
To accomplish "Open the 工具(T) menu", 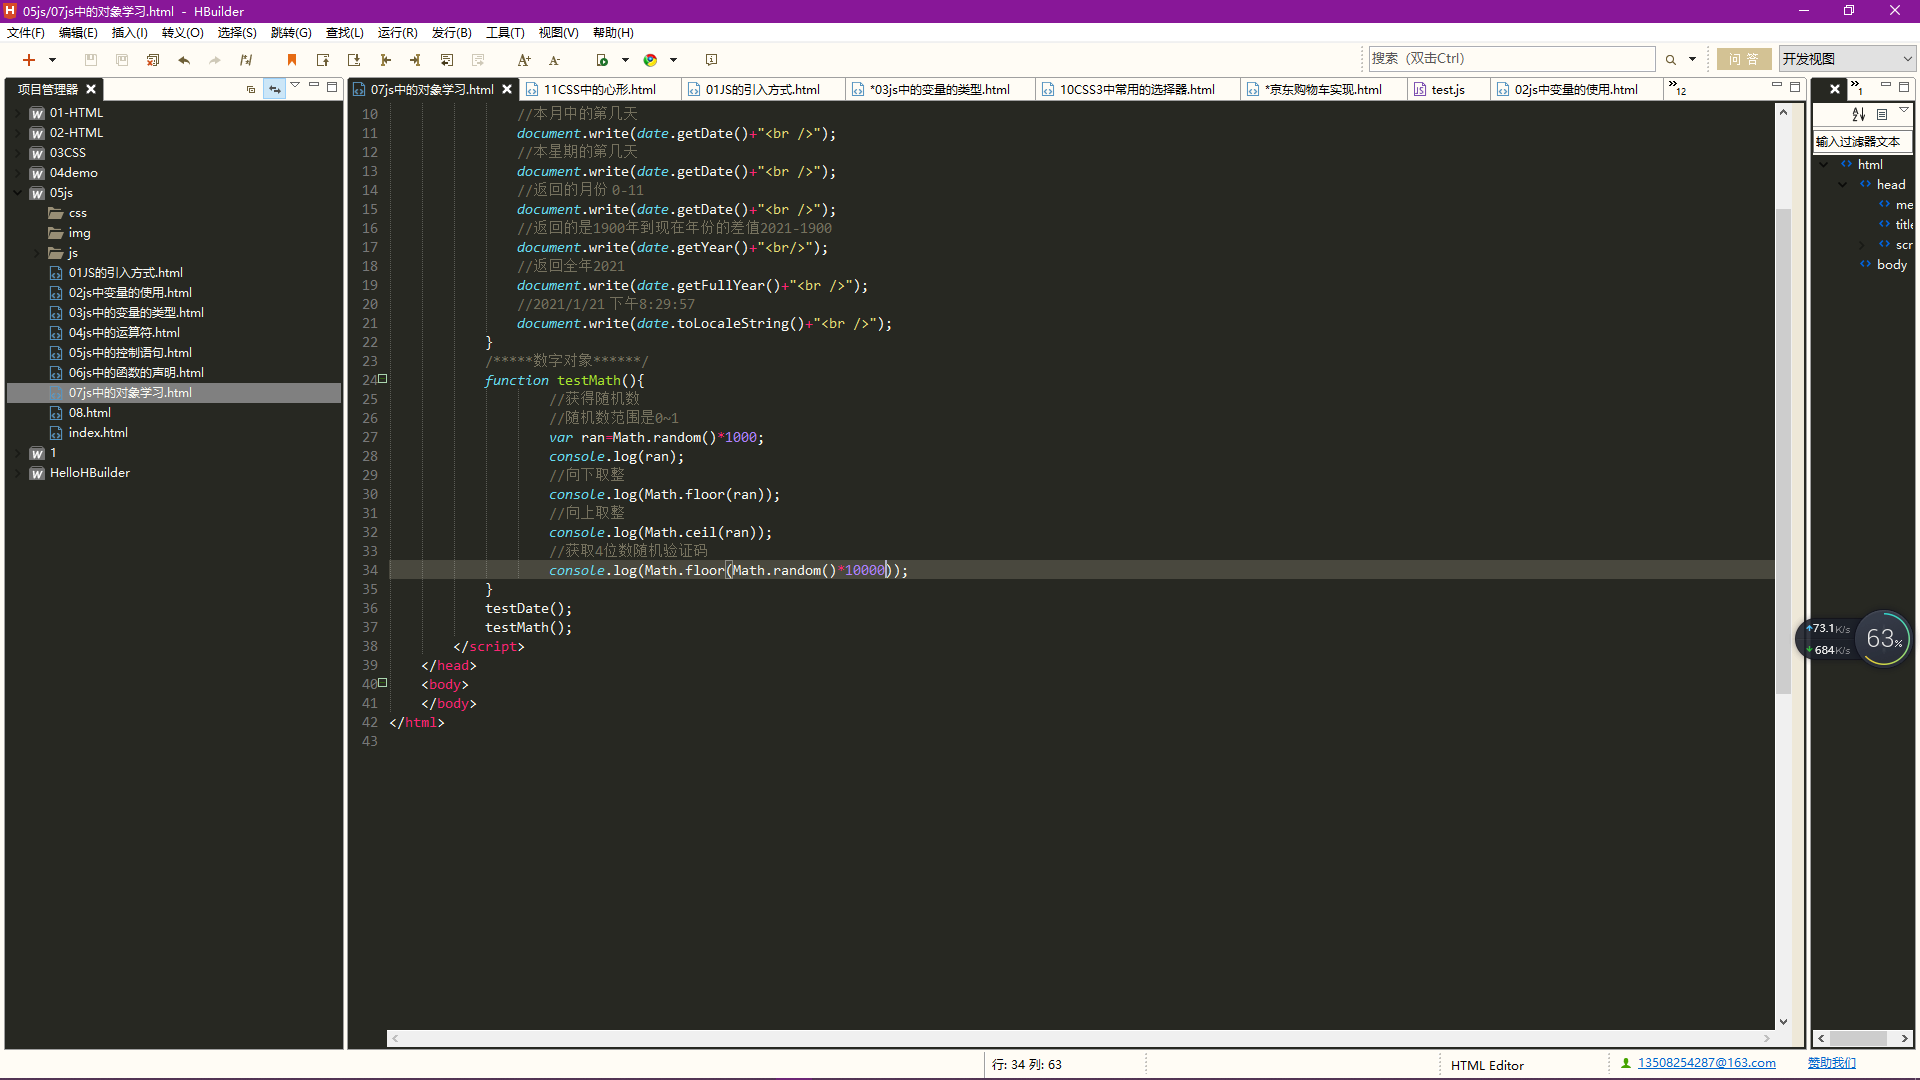I will pyautogui.click(x=505, y=33).
